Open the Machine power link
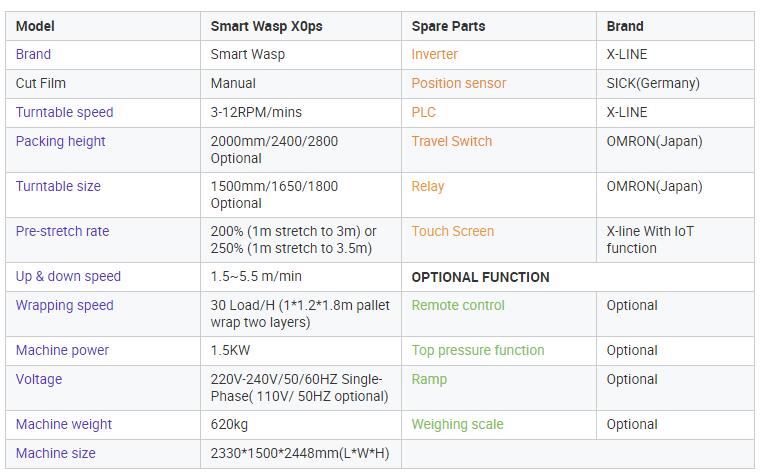Screen dimensions: 762x474 pyautogui.click(x=62, y=350)
